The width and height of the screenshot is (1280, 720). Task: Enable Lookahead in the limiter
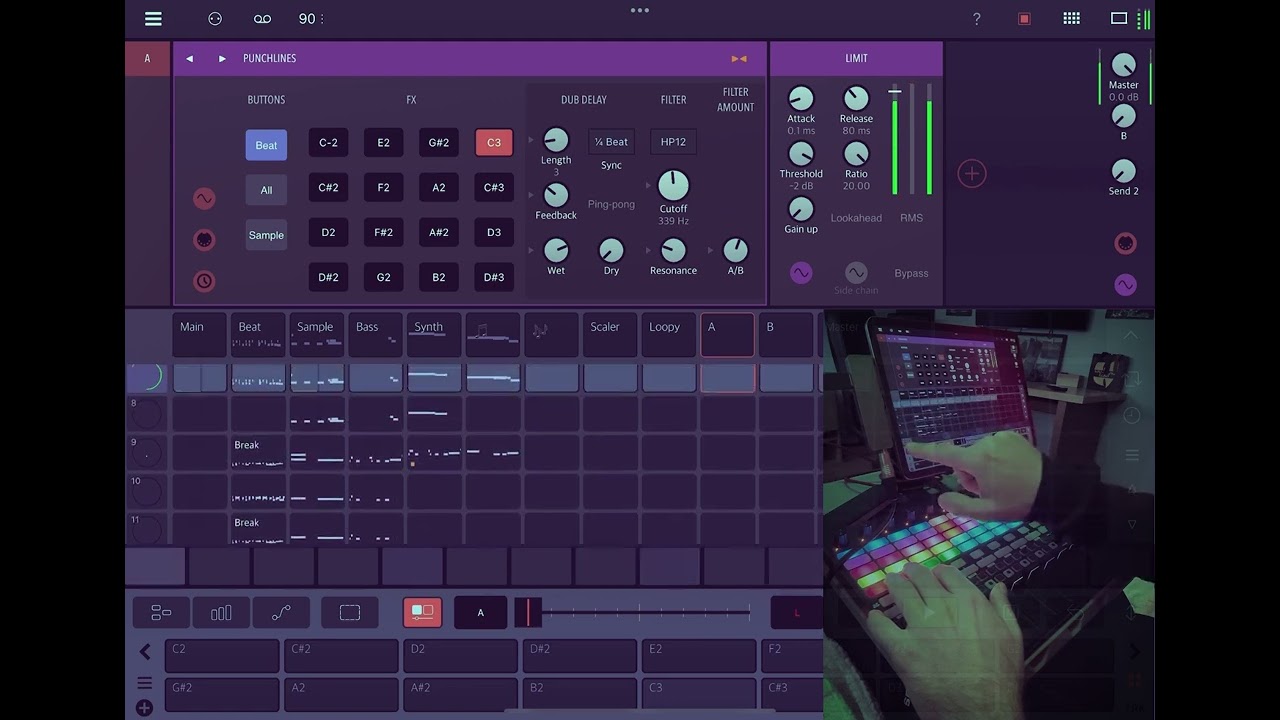pos(856,218)
